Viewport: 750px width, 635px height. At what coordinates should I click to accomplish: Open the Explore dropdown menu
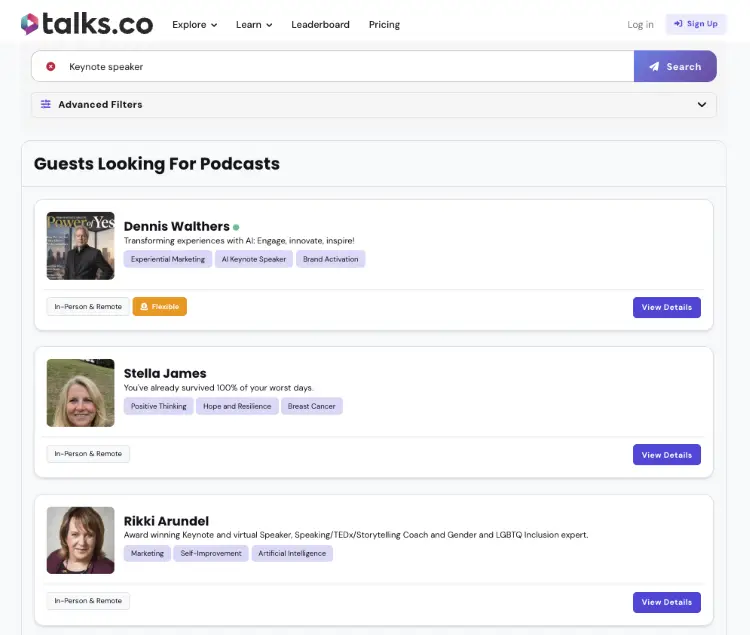(x=194, y=24)
